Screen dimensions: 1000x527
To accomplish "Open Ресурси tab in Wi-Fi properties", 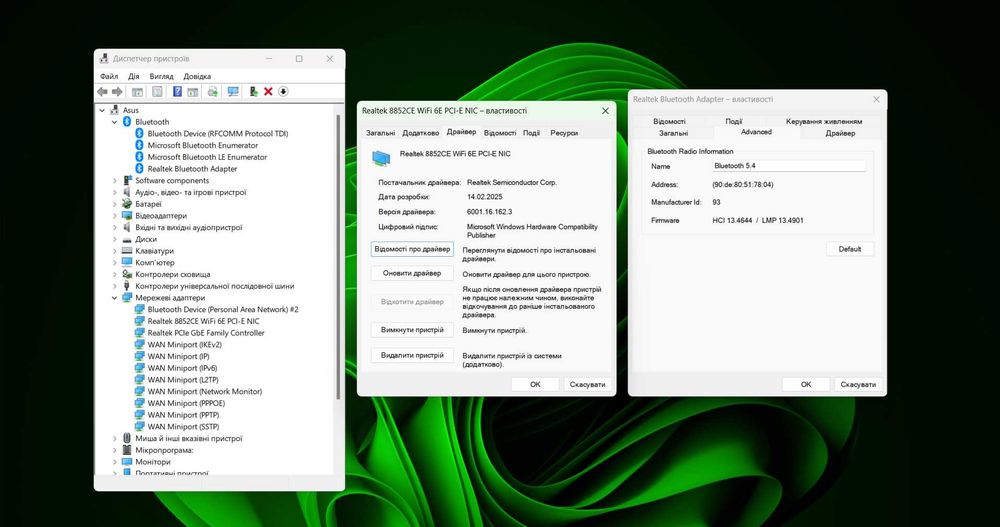I will point(564,133).
